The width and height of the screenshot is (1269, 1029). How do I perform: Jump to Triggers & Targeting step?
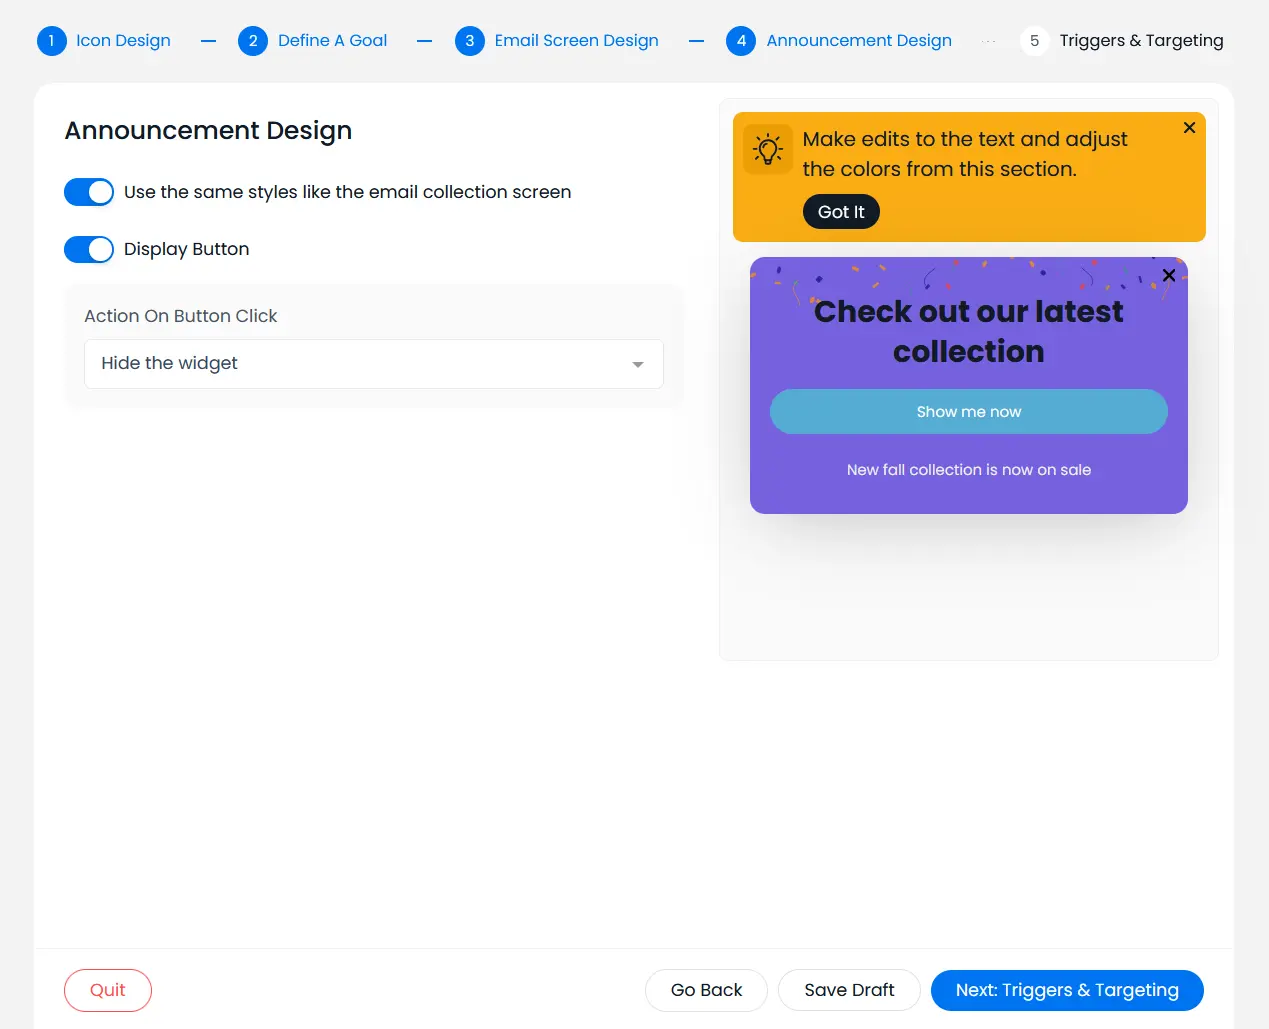[1141, 41]
